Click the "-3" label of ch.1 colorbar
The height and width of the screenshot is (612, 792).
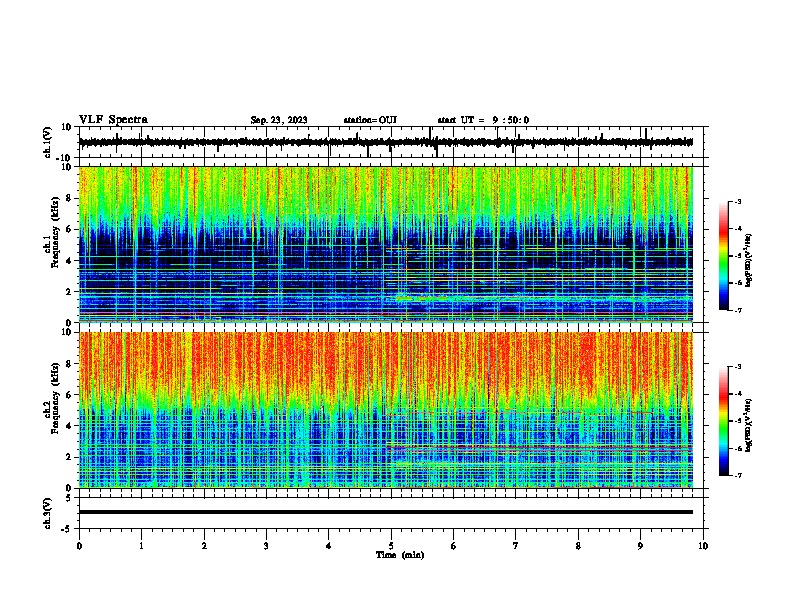[737, 201]
